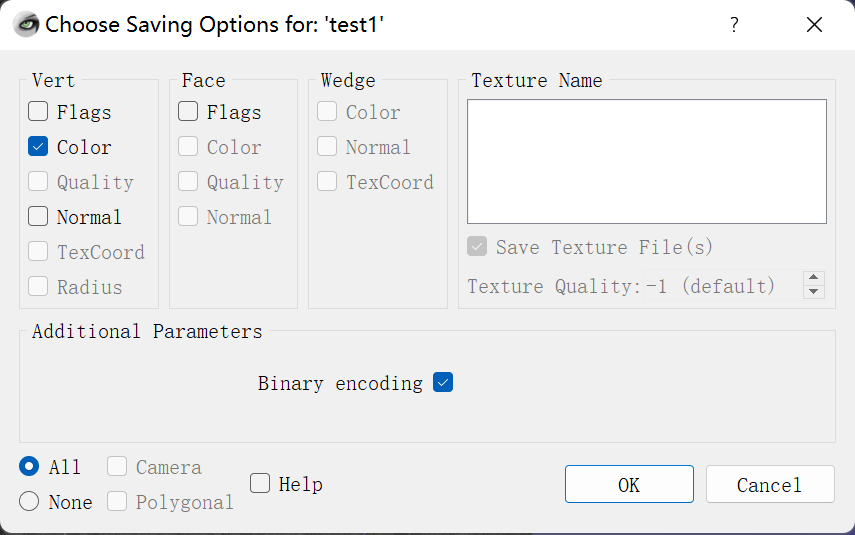This screenshot has height=535, width=855.
Task: Click the Camera checkbox
Action: point(117,467)
